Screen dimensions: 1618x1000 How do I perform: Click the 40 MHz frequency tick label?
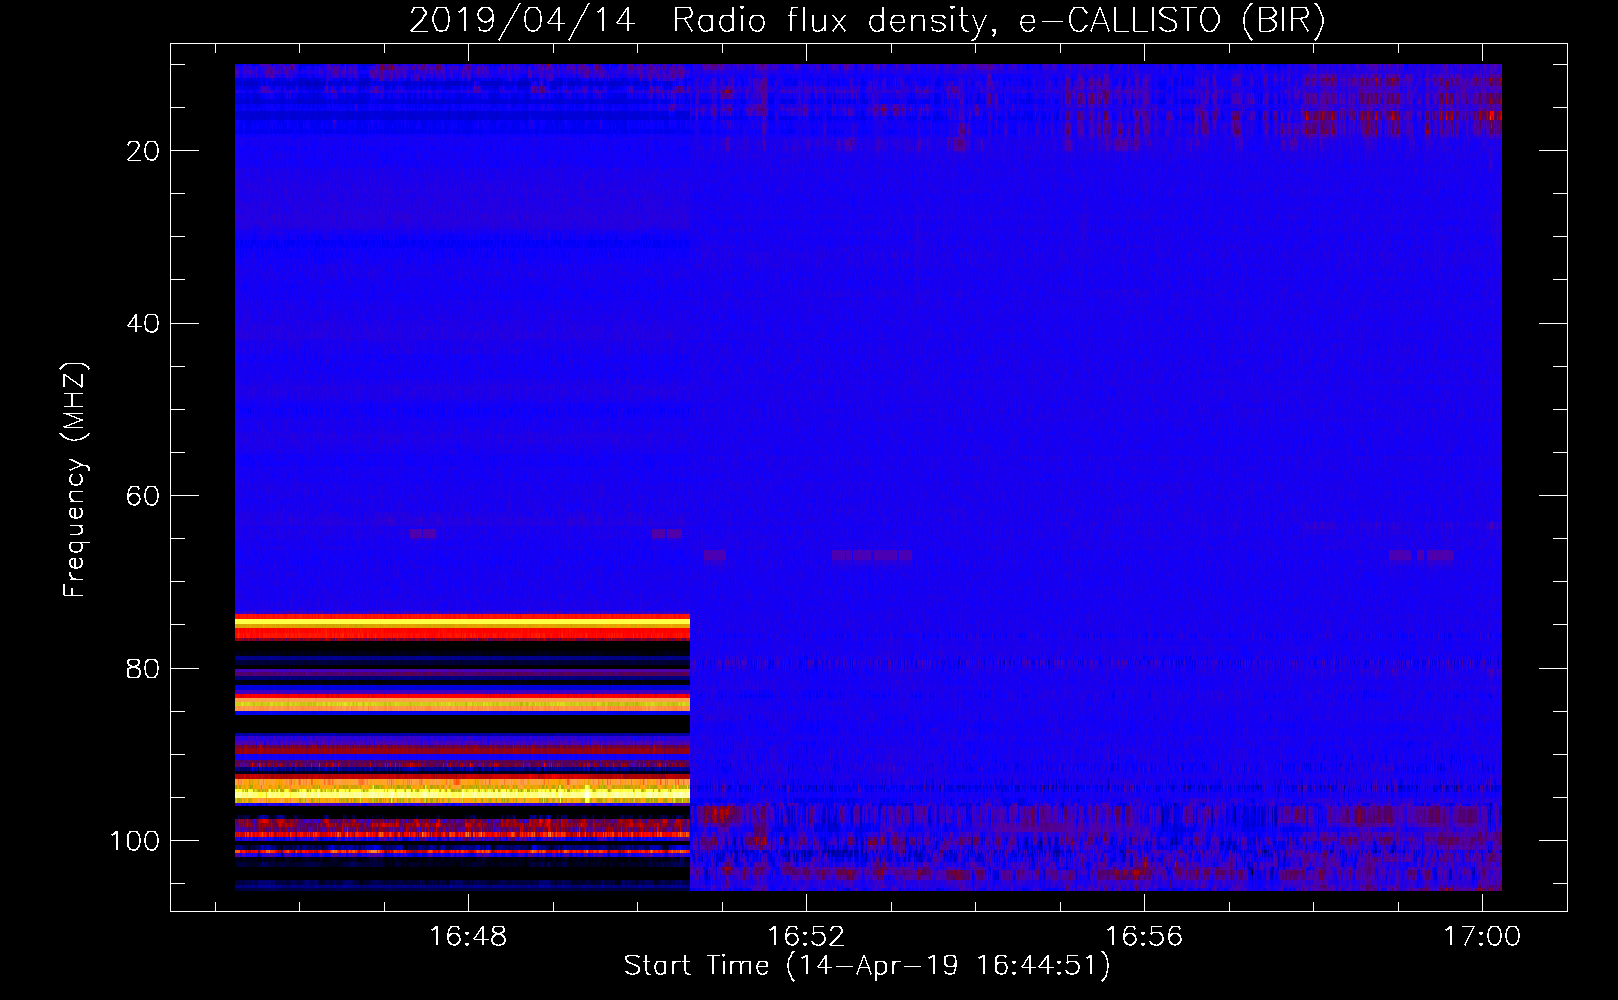pyautogui.click(x=144, y=324)
